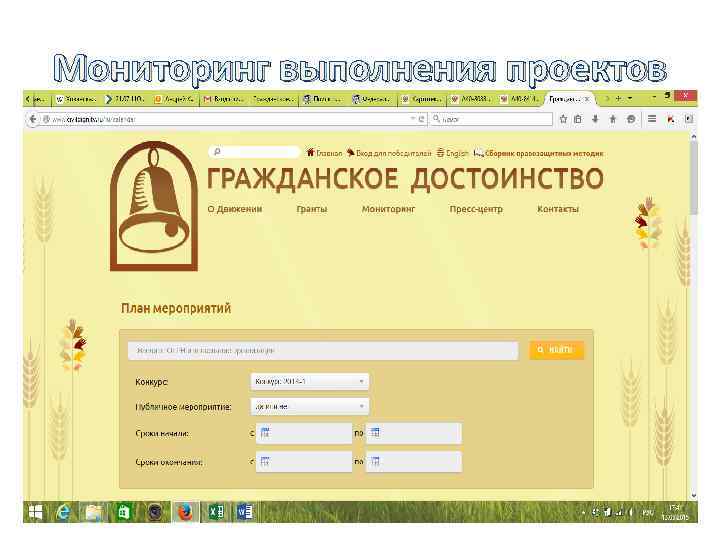Switch to Firefox in the taskbar
This screenshot has width=720, height=540.
(185, 512)
